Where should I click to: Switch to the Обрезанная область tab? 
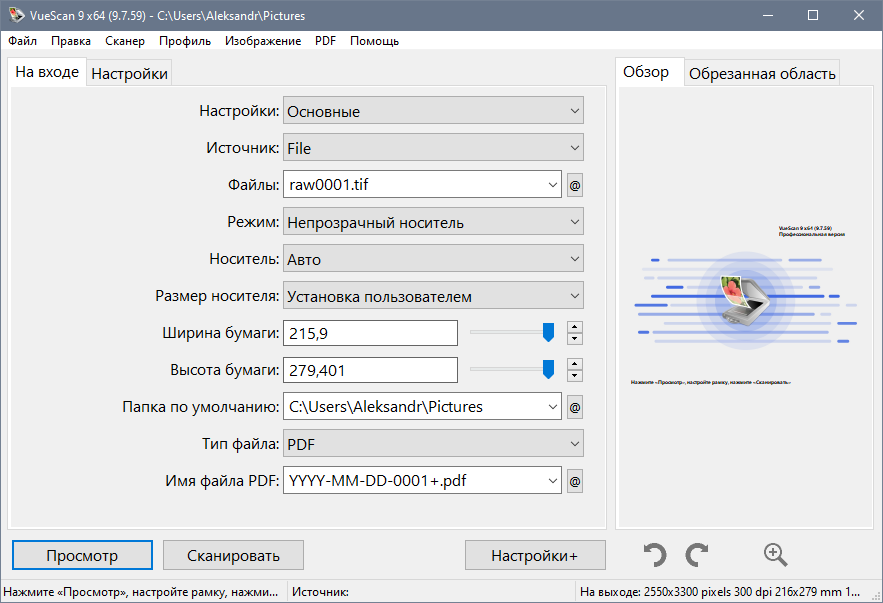762,74
